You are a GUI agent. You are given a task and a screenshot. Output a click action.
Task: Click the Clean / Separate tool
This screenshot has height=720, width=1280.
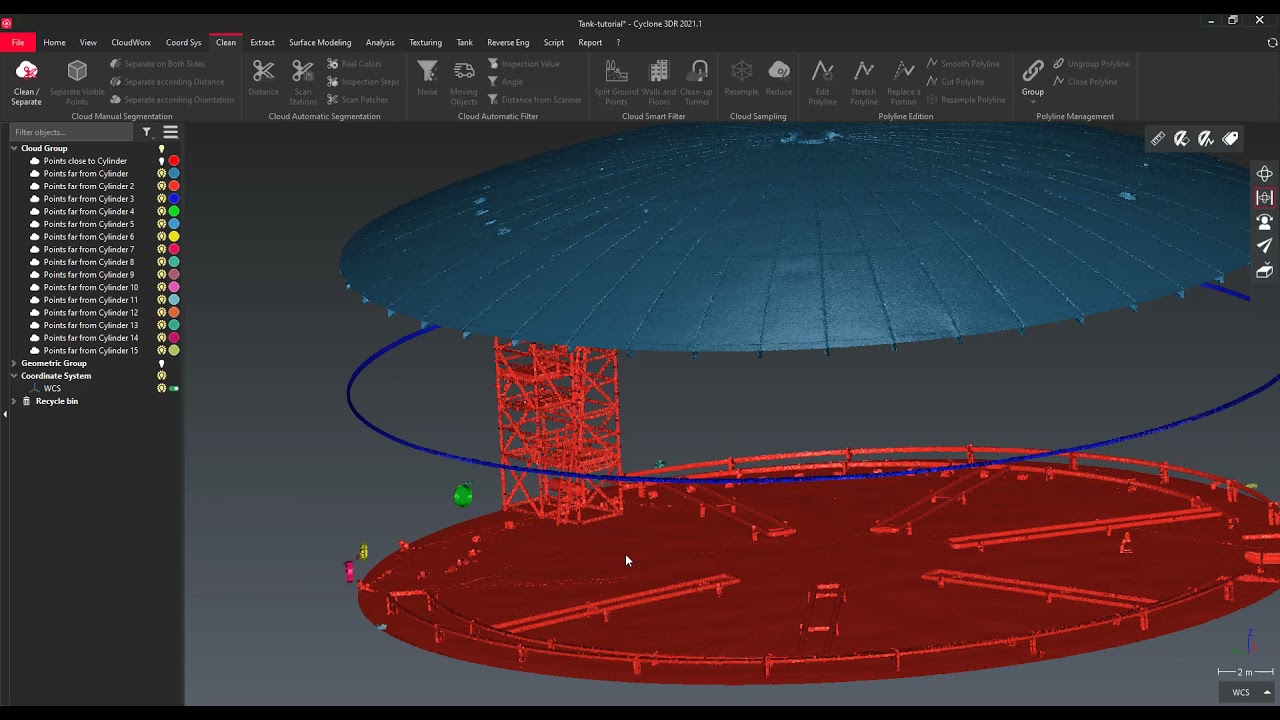point(26,82)
